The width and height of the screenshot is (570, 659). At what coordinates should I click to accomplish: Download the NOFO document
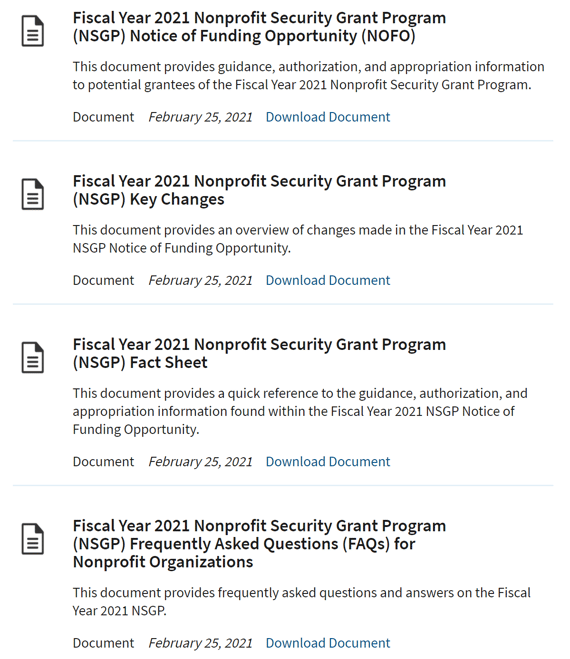pyautogui.click(x=328, y=117)
